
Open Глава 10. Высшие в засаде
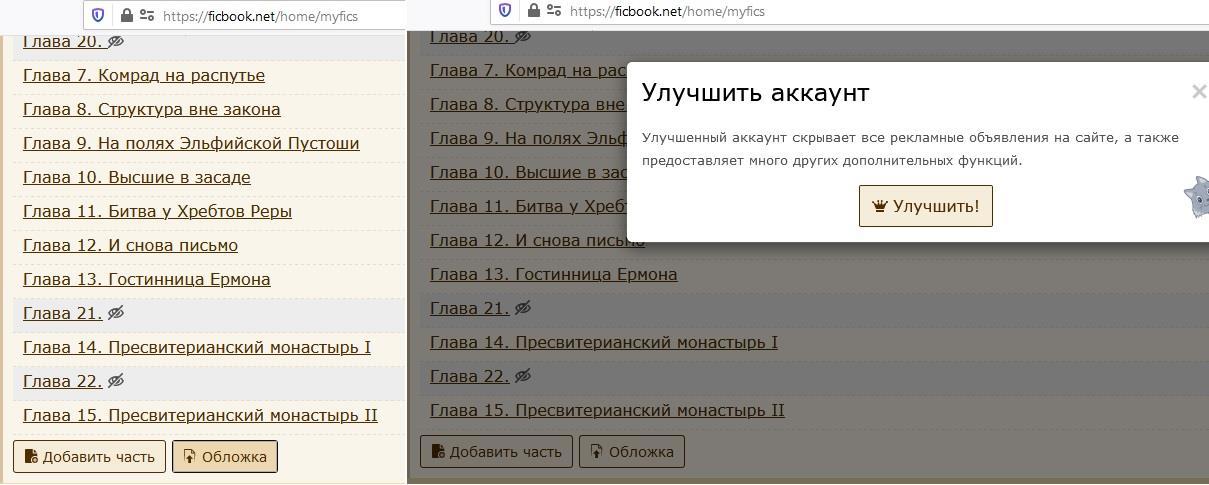(137, 178)
